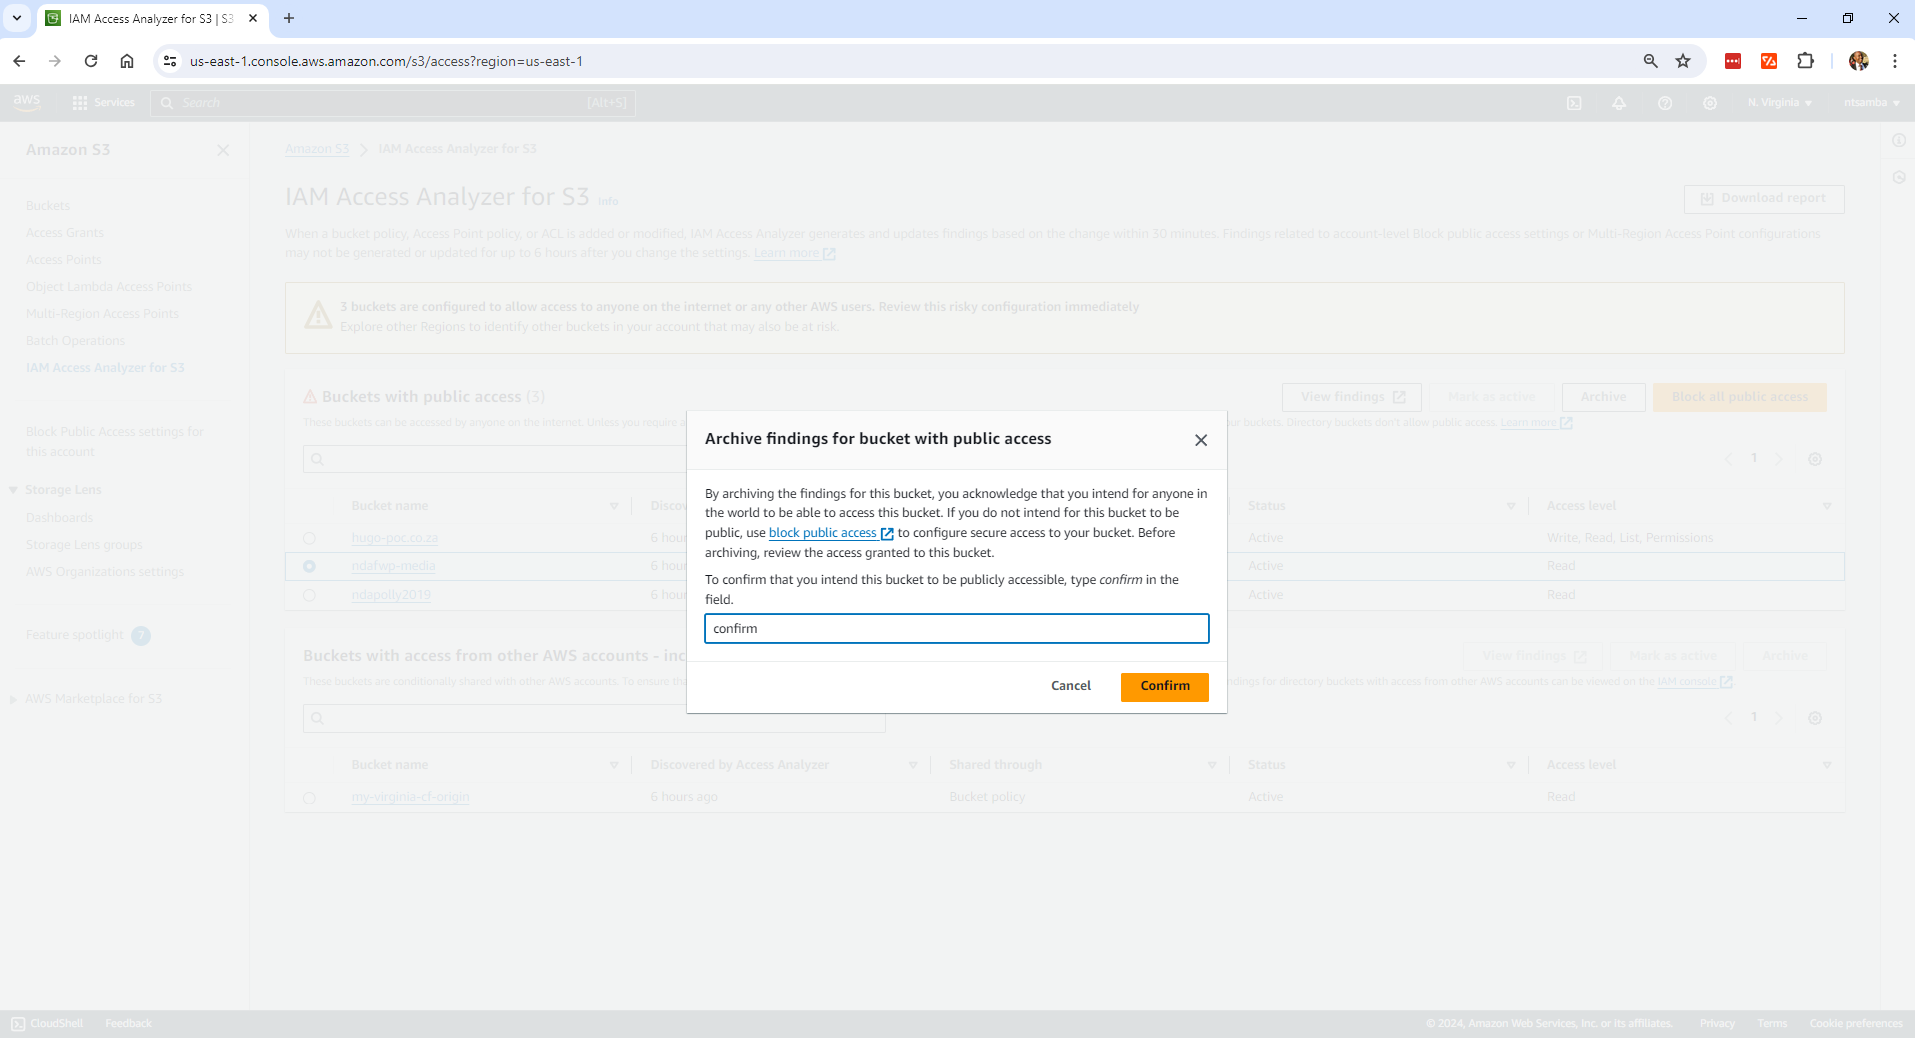Reload the page with browser refresh icon
This screenshot has height=1038, width=1915.
[x=91, y=61]
